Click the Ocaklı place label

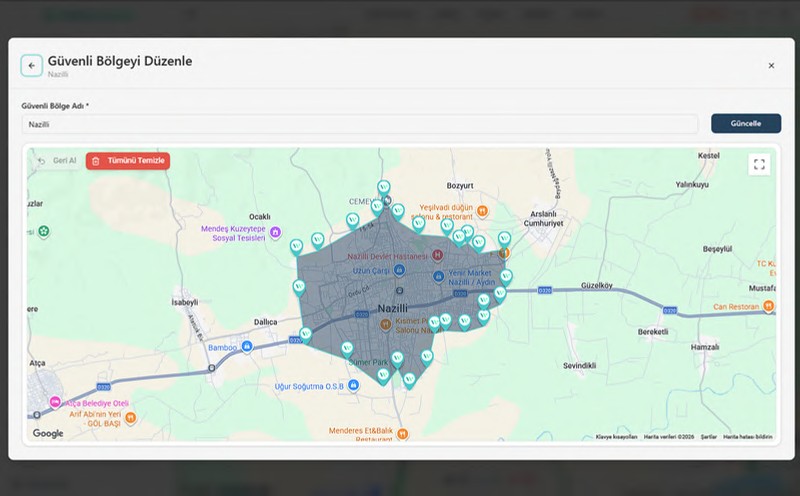tap(260, 216)
